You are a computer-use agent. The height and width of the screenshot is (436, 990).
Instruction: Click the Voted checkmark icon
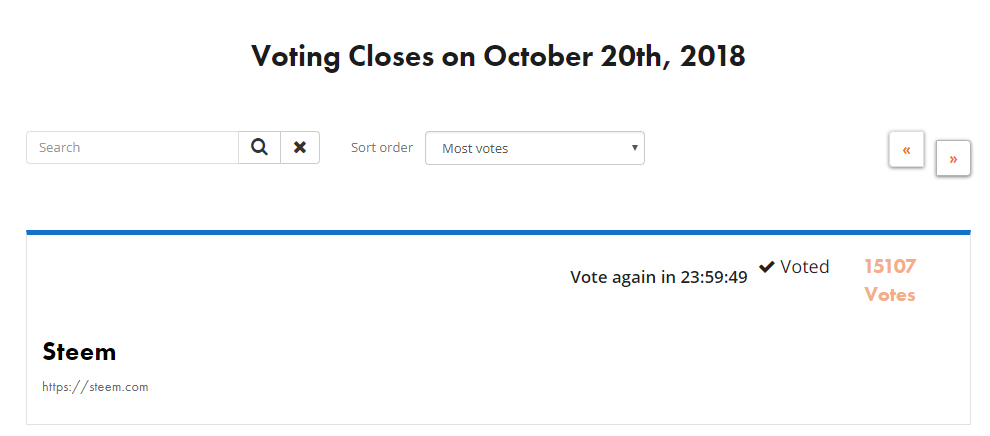coord(767,267)
